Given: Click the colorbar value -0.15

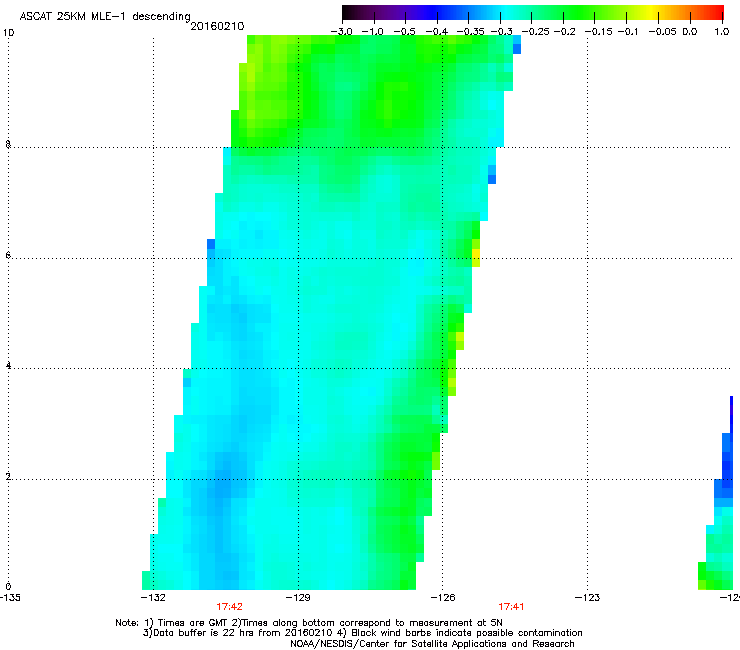Looking at the screenshot, I should (598, 32).
